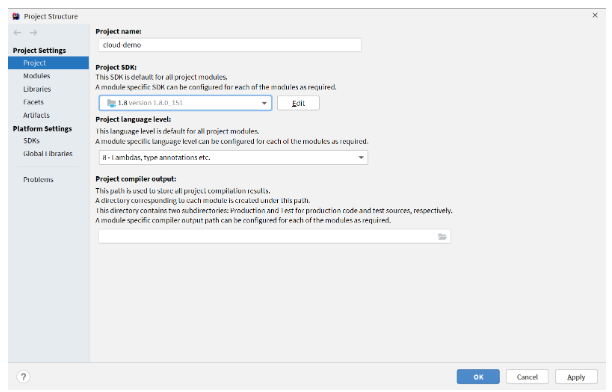Confirm with the OK button
The height and width of the screenshot is (392, 612).
point(478,377)
